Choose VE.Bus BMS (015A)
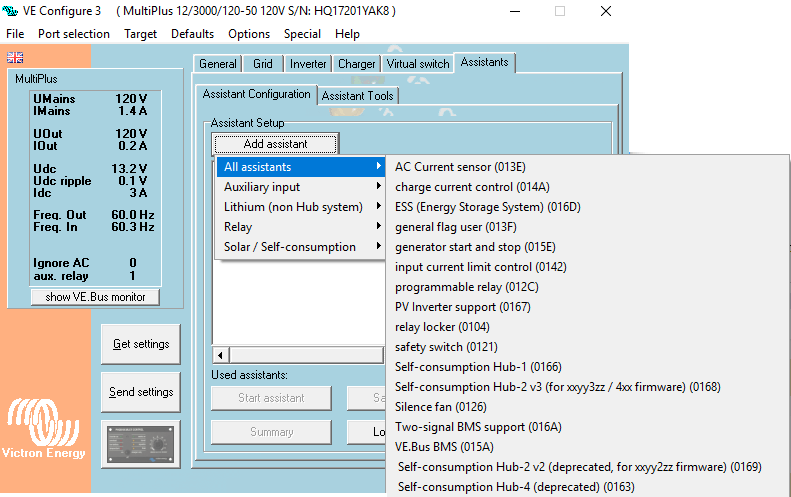 tap(588, 447)
